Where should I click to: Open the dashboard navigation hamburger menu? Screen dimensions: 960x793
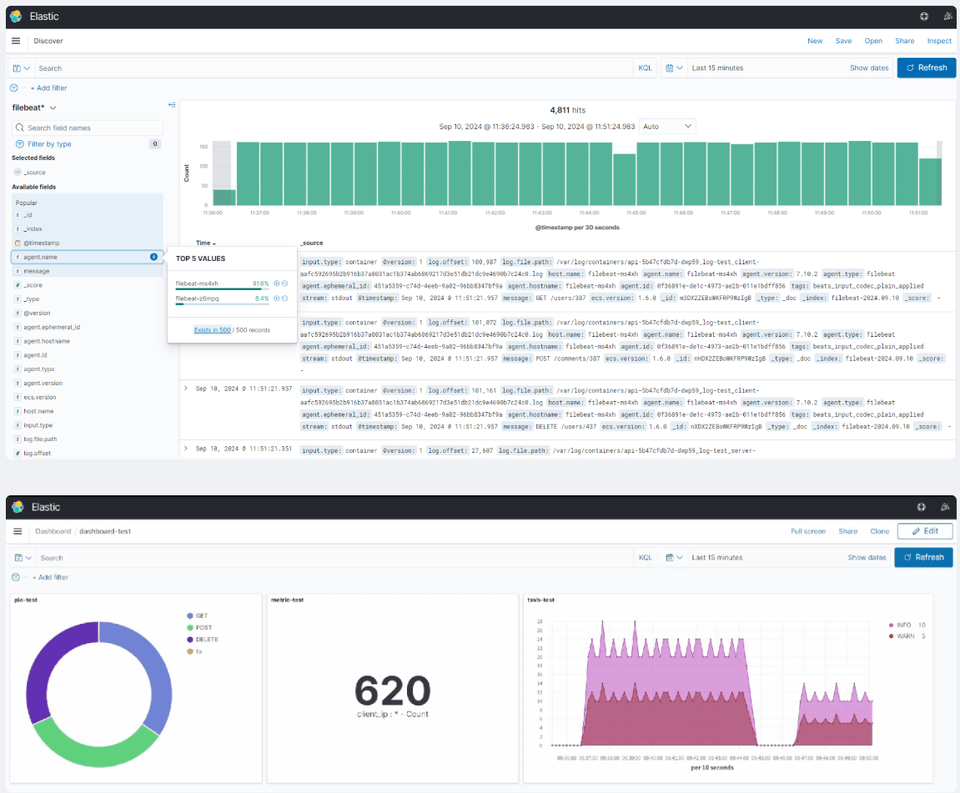click(x=18, y=532)
